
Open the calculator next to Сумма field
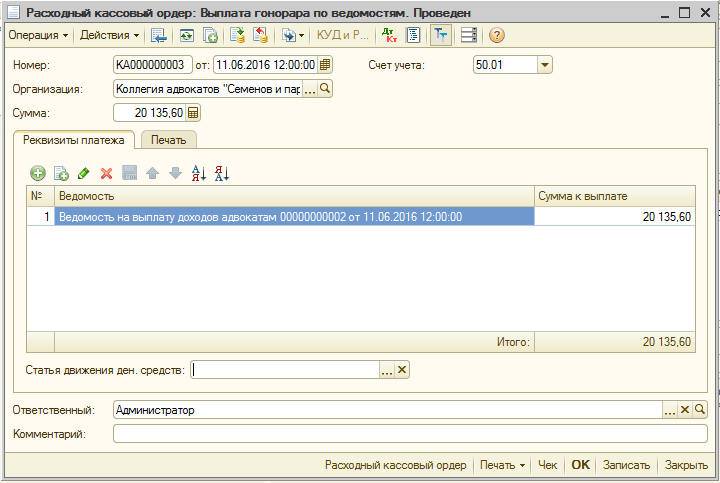(194, 113)
